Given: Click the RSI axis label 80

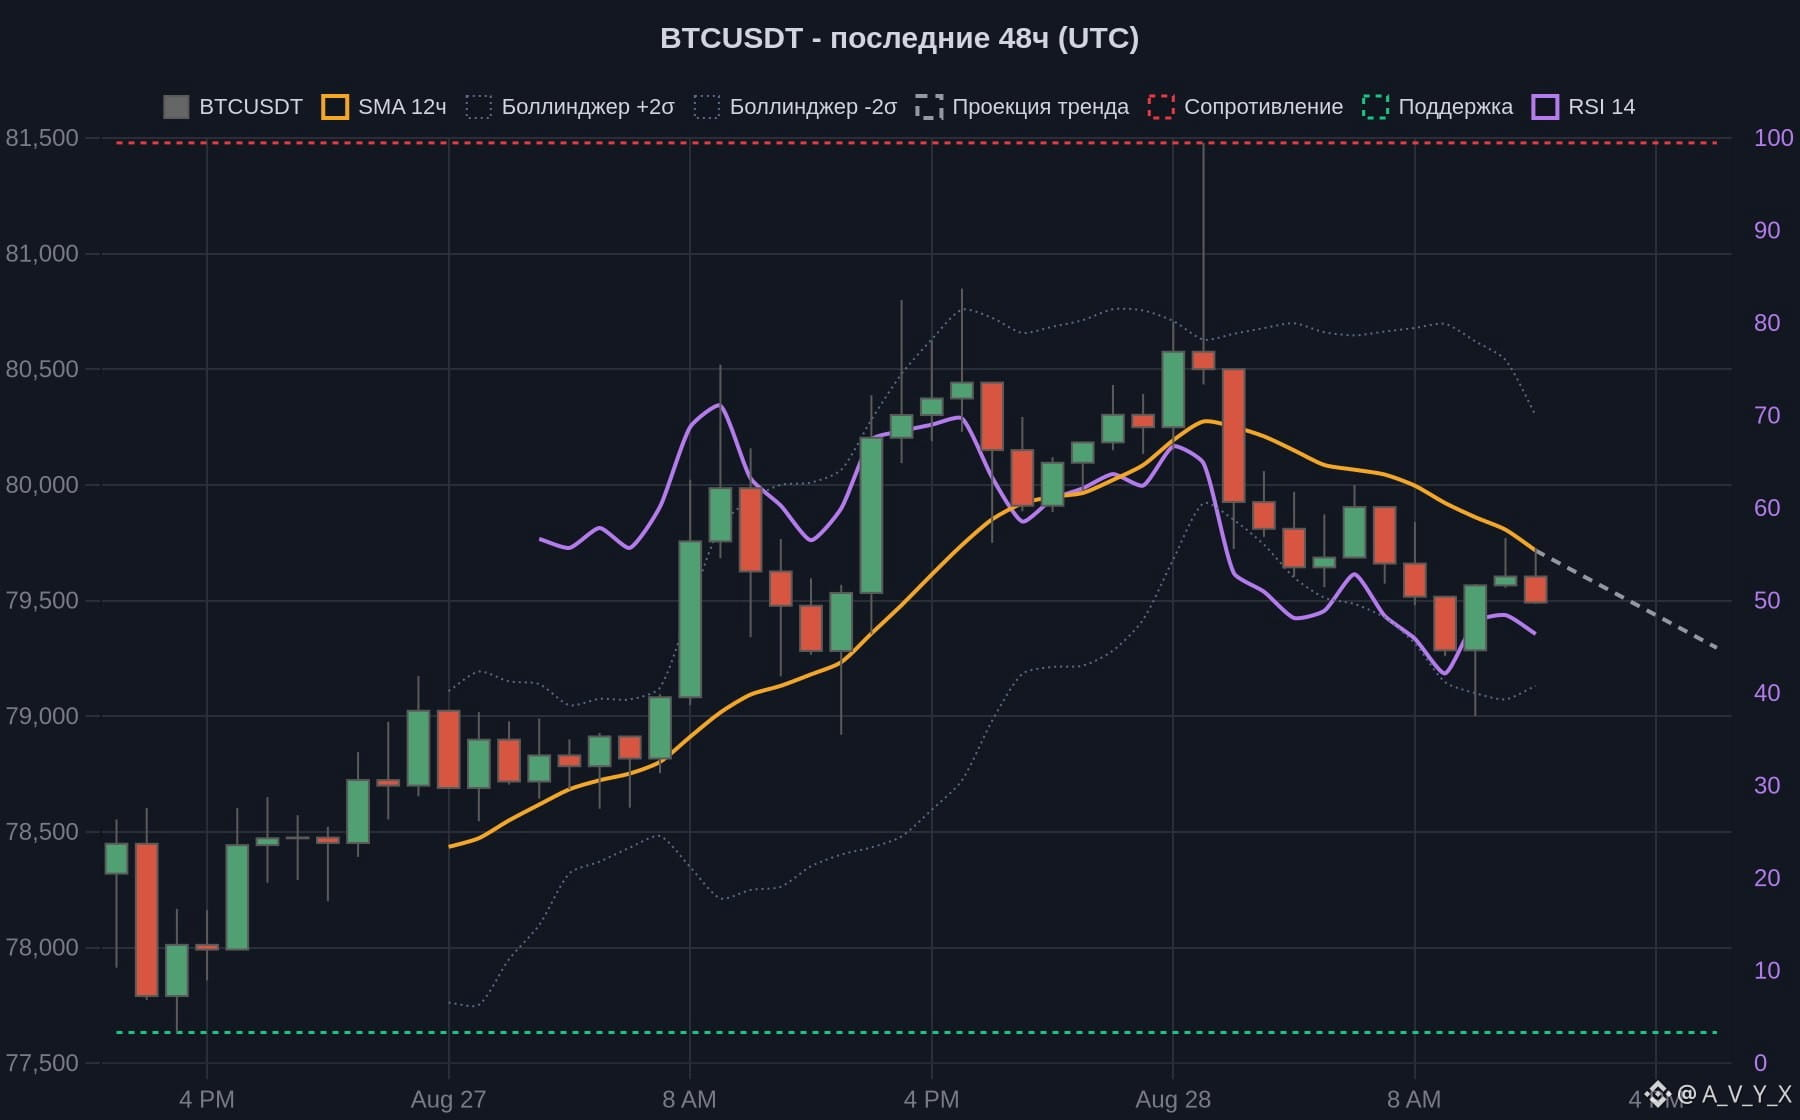Looking at the screenshot, I should tap(1767, 323).
